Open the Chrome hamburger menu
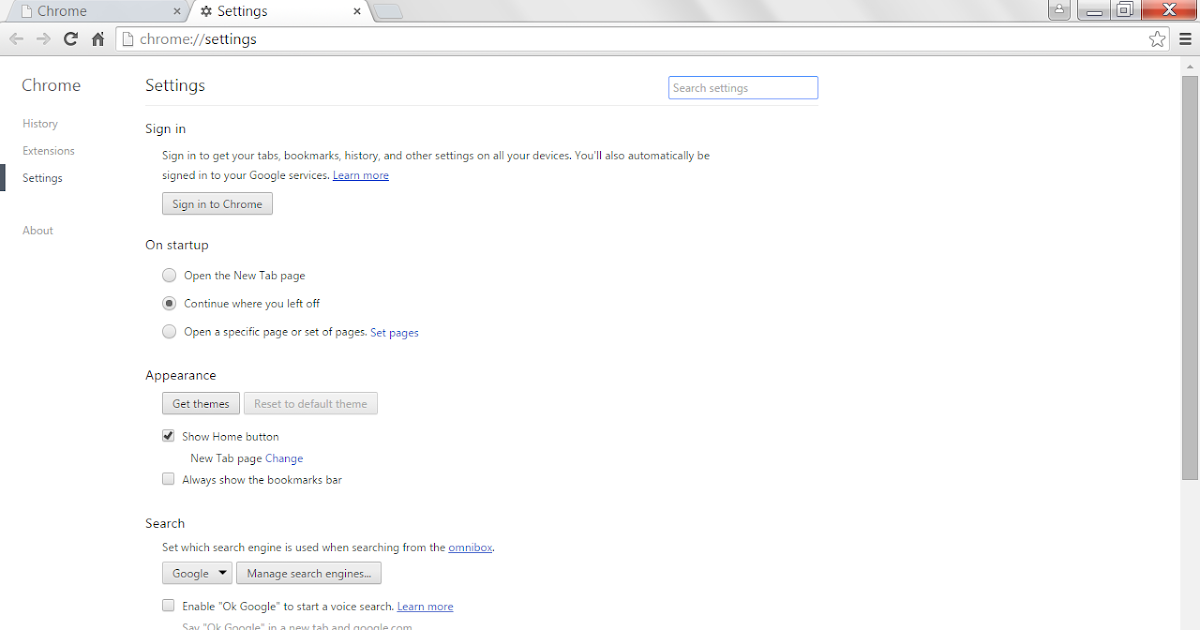1200x630 pixels. pyautogui.click(x=1185, y=39)
